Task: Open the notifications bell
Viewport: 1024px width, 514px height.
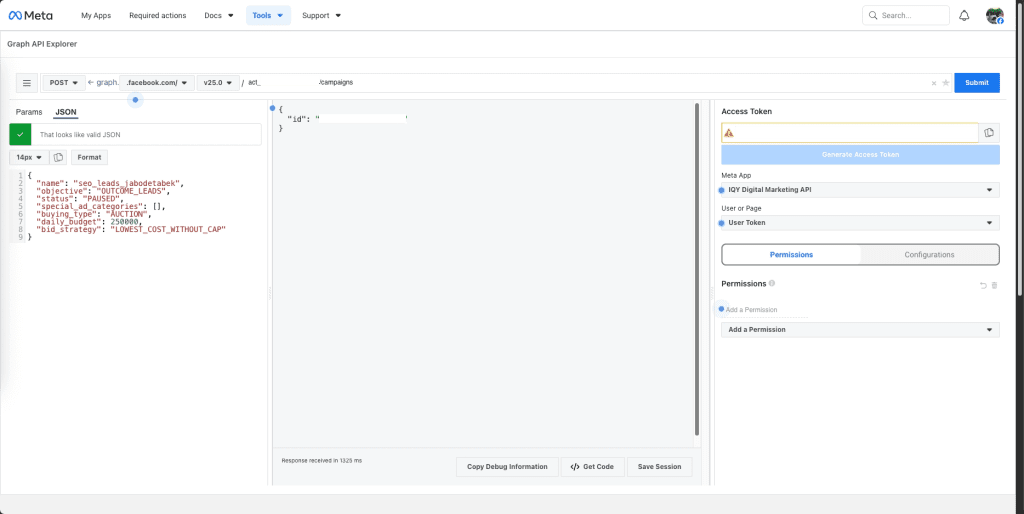Action: click(964, 16)
